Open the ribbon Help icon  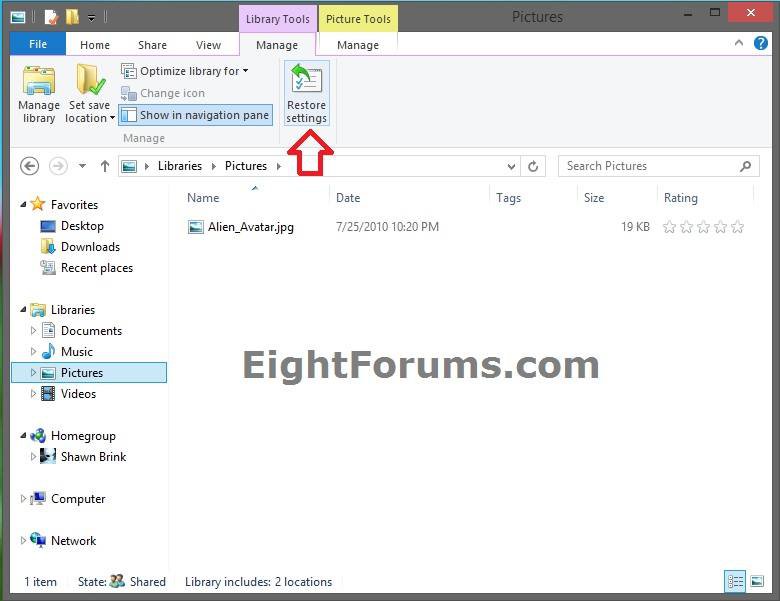pos(761,44)
